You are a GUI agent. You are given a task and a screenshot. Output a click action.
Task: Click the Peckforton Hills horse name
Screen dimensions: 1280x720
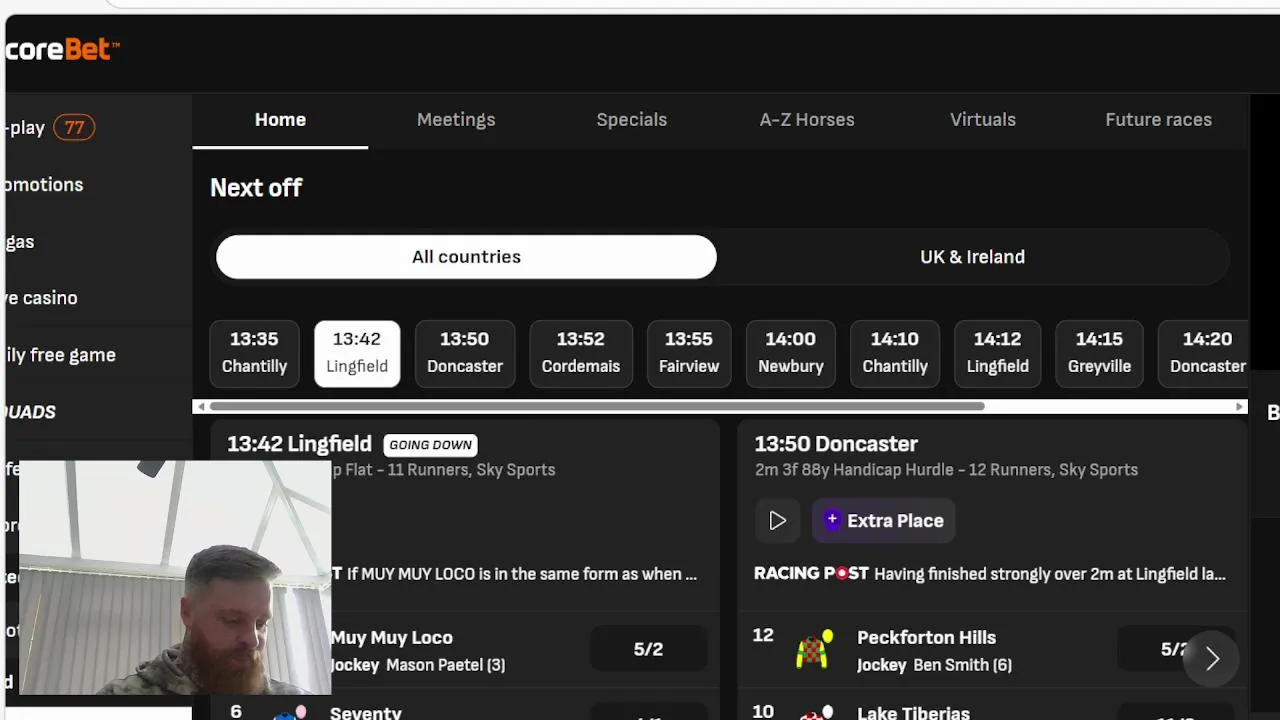click(926, 638)
